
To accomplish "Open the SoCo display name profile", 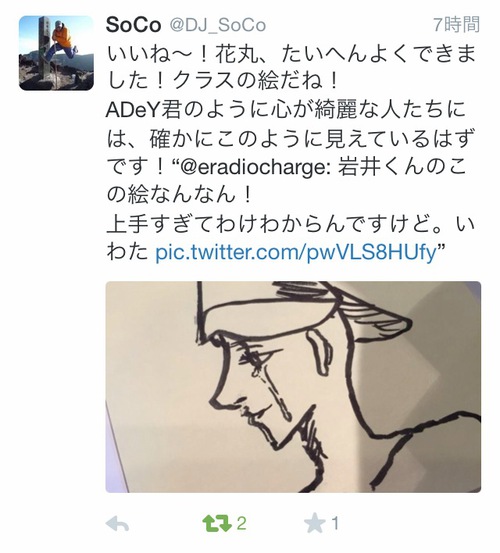I will coord(133,25).
